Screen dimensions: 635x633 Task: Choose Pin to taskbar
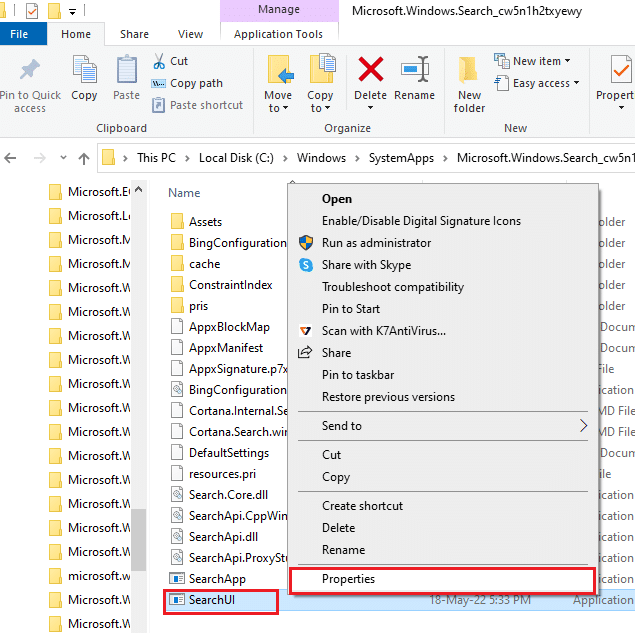tap(358, 375)
